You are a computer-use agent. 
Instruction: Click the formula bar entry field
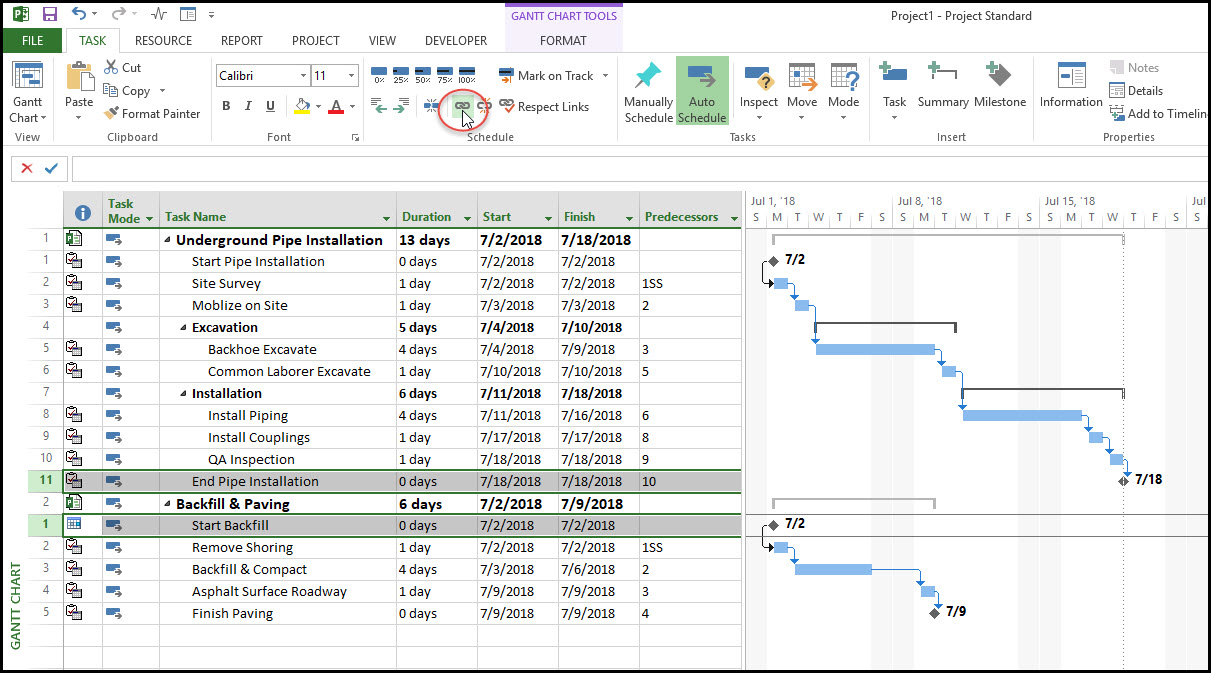640,169
